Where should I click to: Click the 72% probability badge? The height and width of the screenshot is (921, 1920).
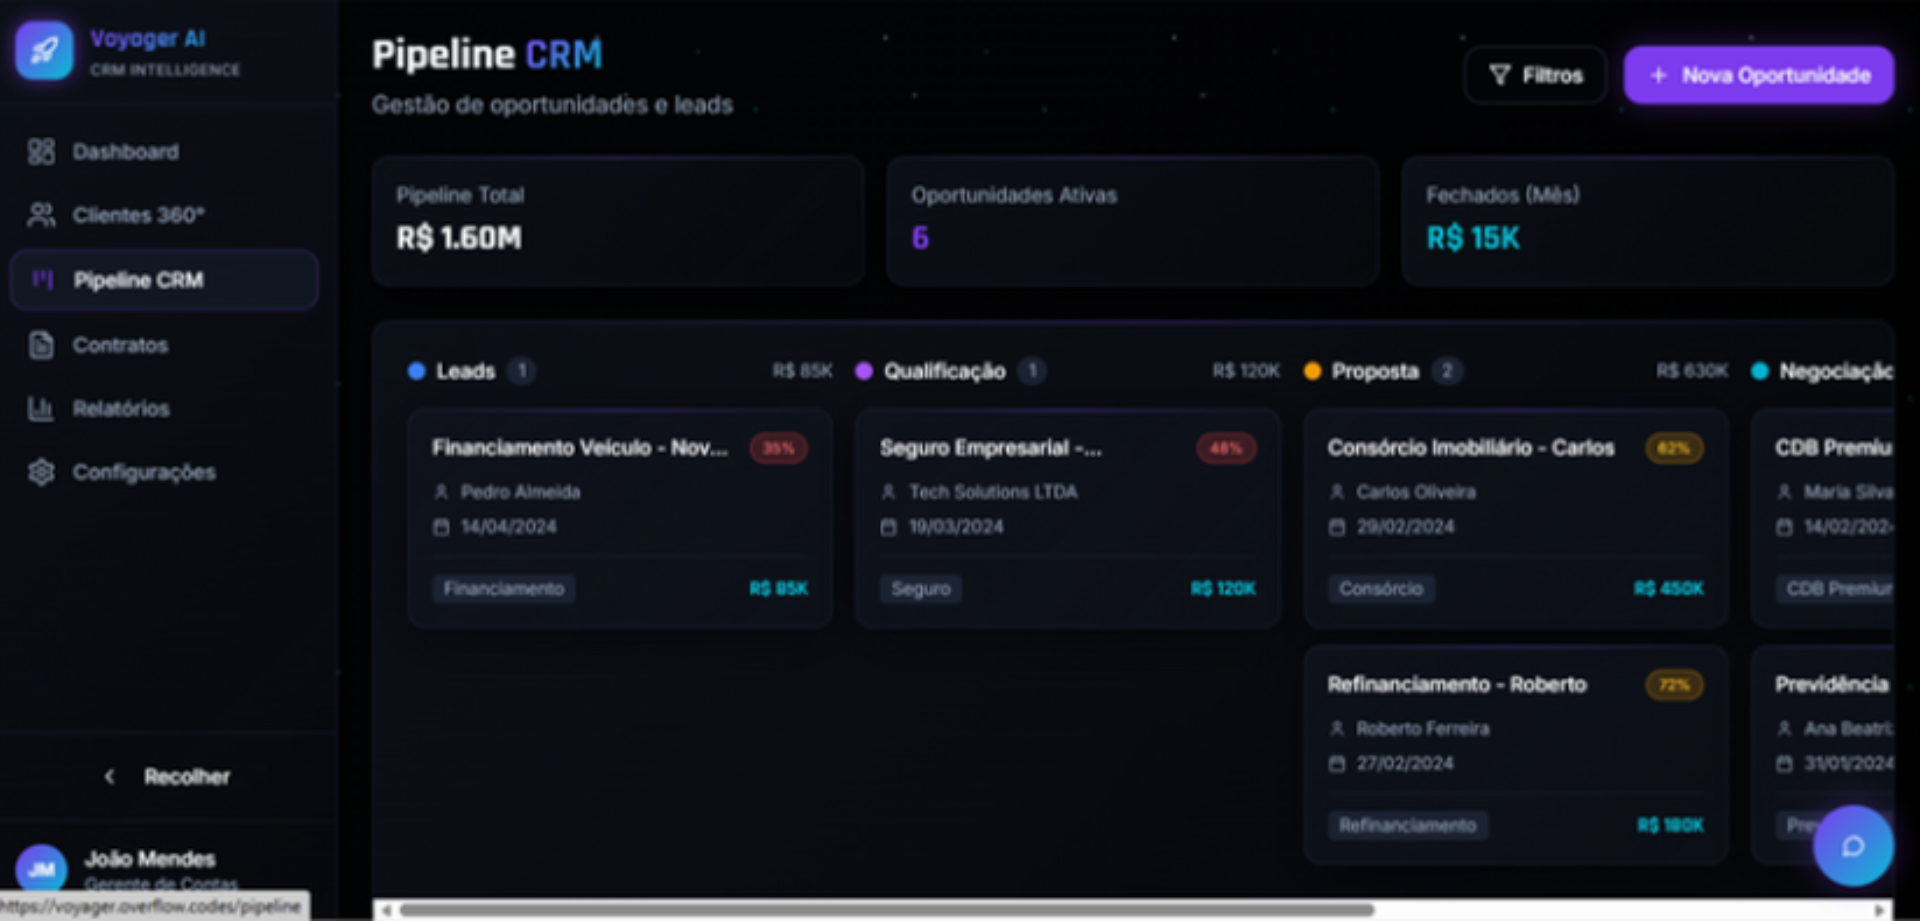click(1674, 685)
